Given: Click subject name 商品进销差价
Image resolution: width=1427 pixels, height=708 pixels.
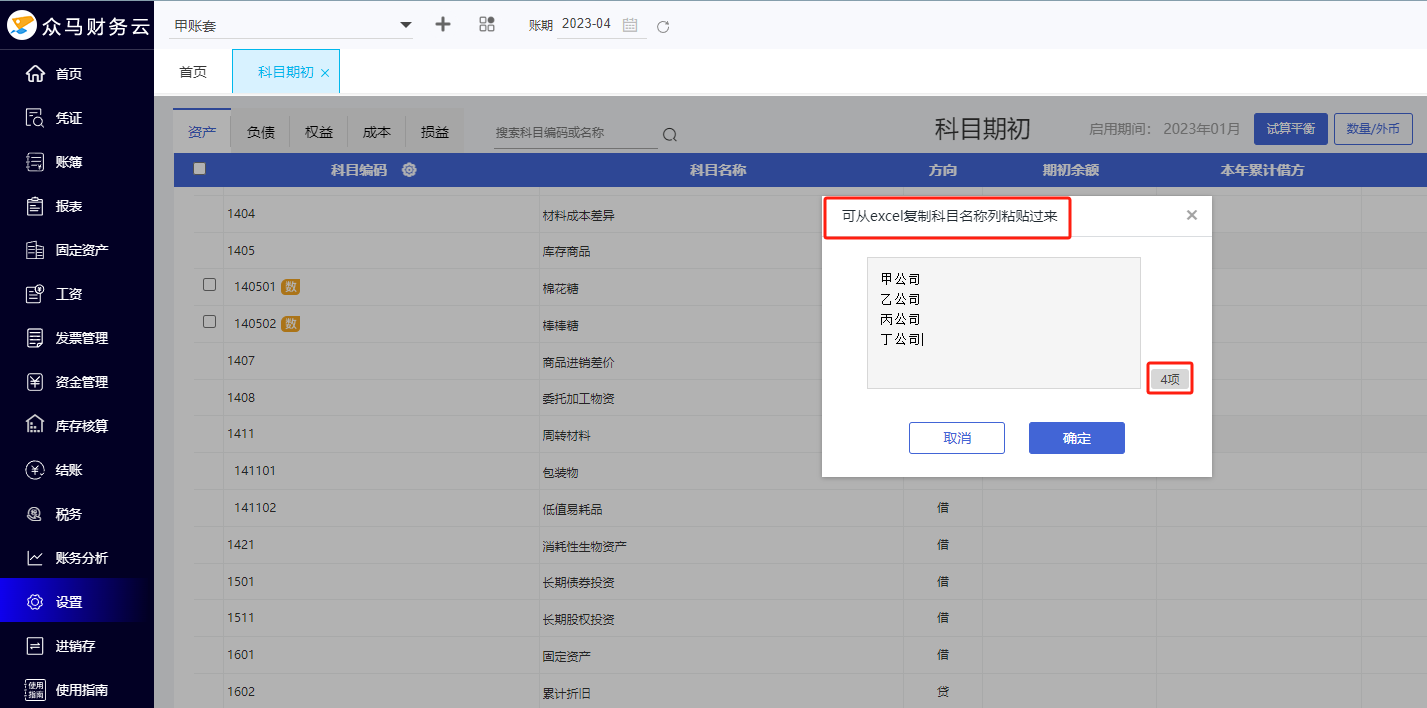Looking at the screenshot, I should point(578,363).
